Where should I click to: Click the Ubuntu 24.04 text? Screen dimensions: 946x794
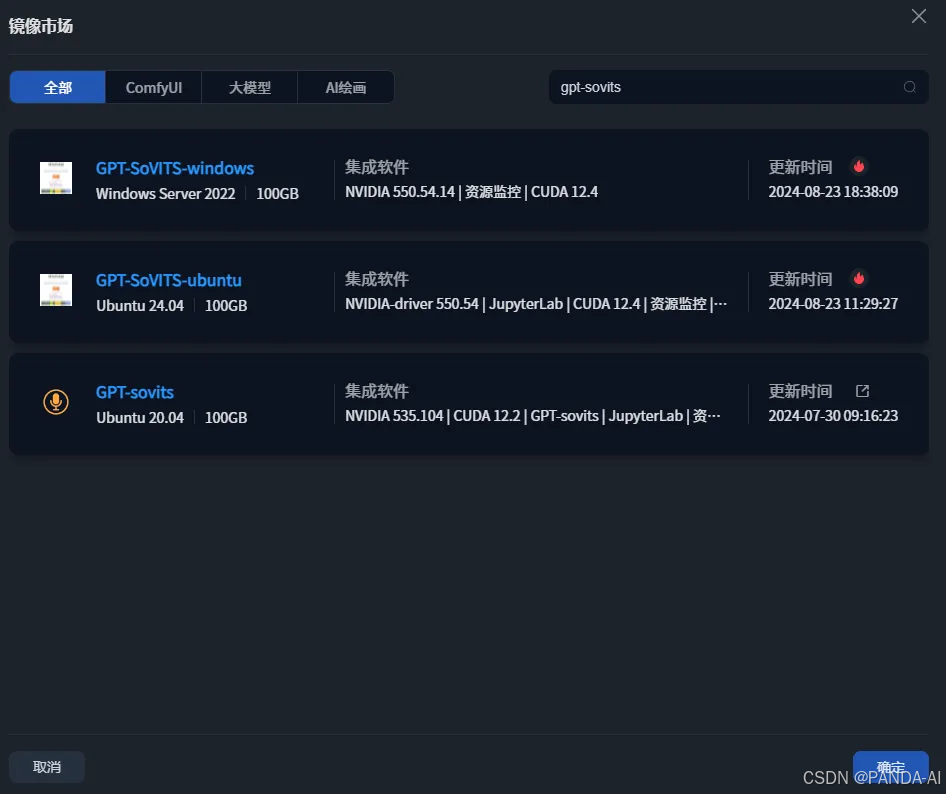[x=140, y=306]
